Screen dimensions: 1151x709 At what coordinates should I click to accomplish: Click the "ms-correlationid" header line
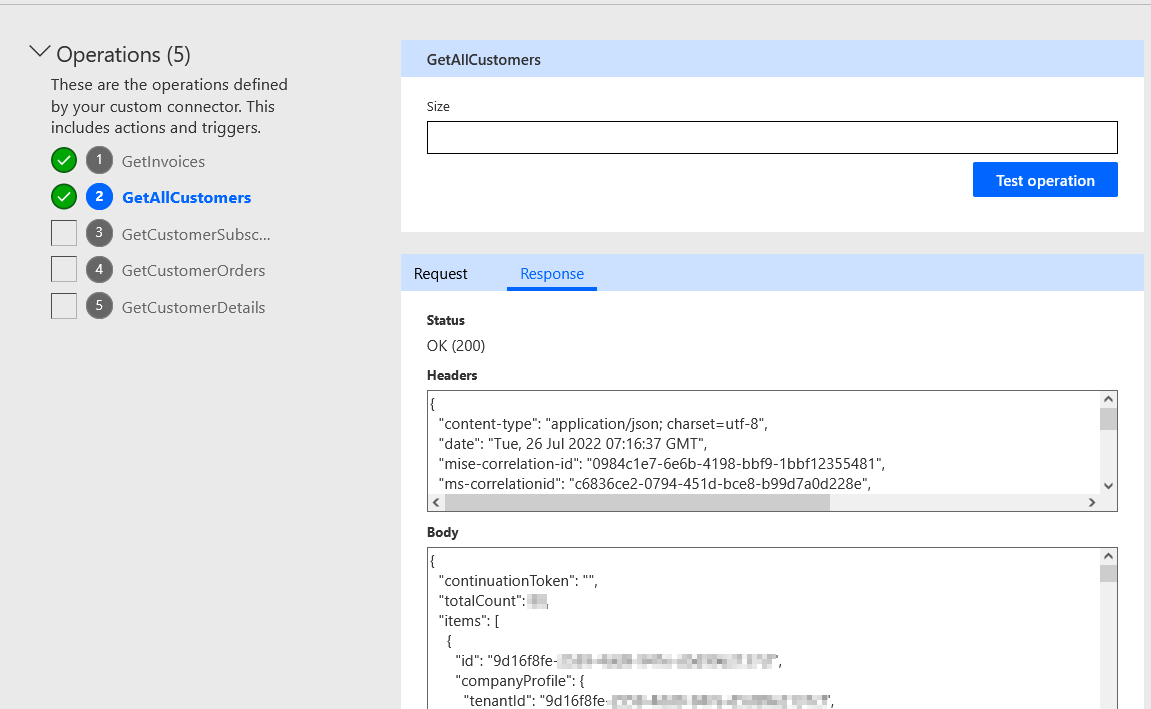(654, 484)
